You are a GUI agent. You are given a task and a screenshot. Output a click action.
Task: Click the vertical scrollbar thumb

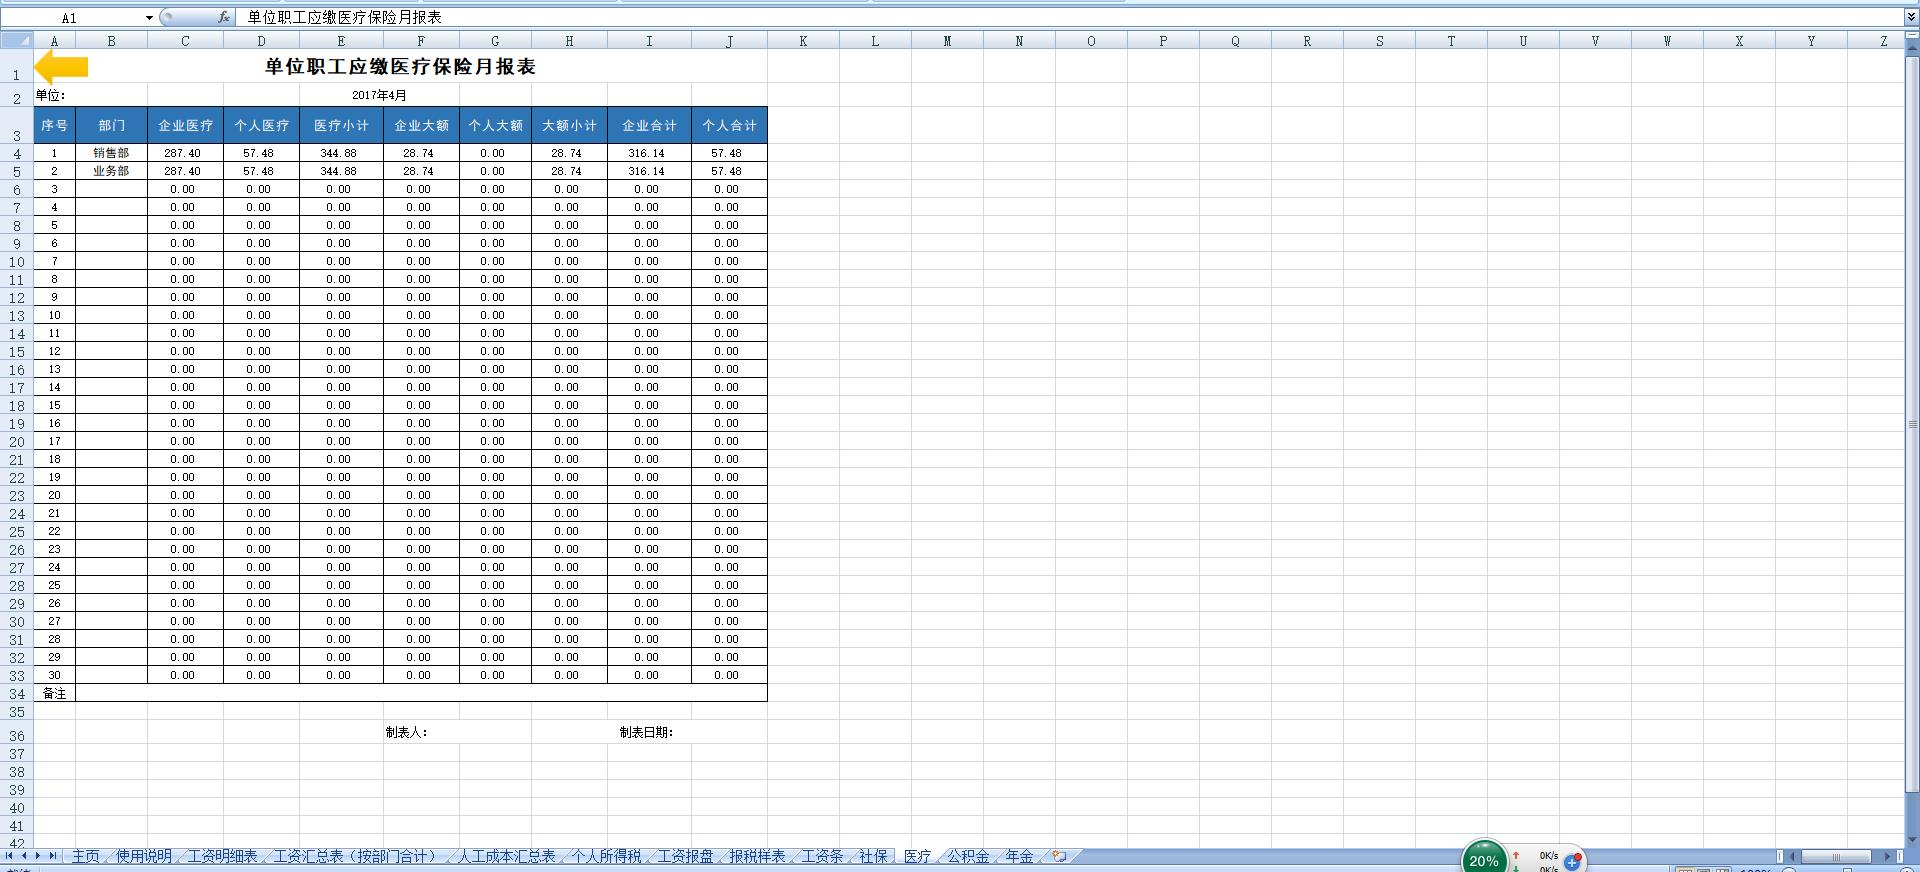1912,423
